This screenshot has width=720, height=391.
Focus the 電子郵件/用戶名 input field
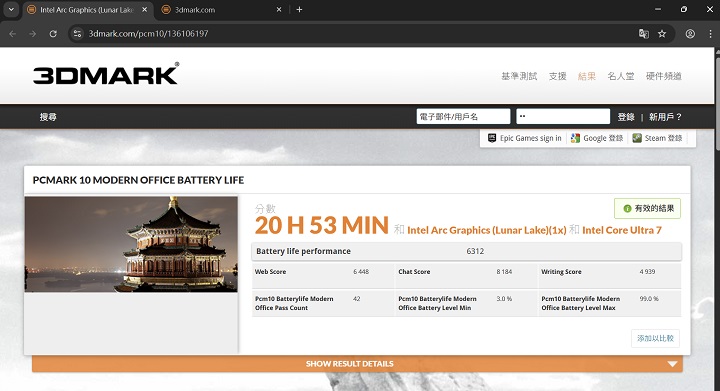[463, 117]
